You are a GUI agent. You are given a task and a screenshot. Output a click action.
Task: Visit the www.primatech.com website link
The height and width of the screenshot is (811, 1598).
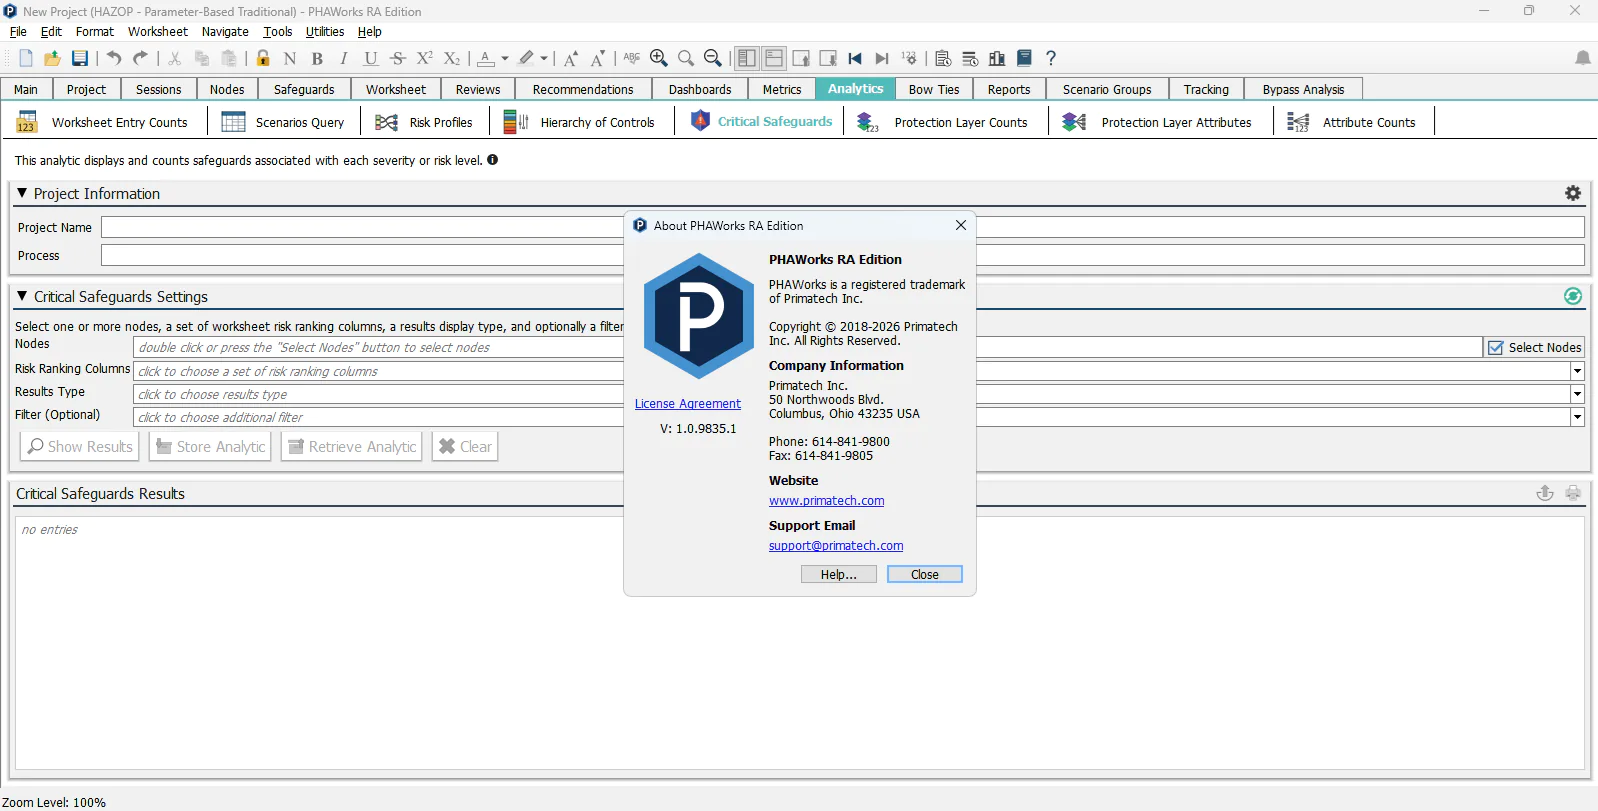tap(826, 501)
